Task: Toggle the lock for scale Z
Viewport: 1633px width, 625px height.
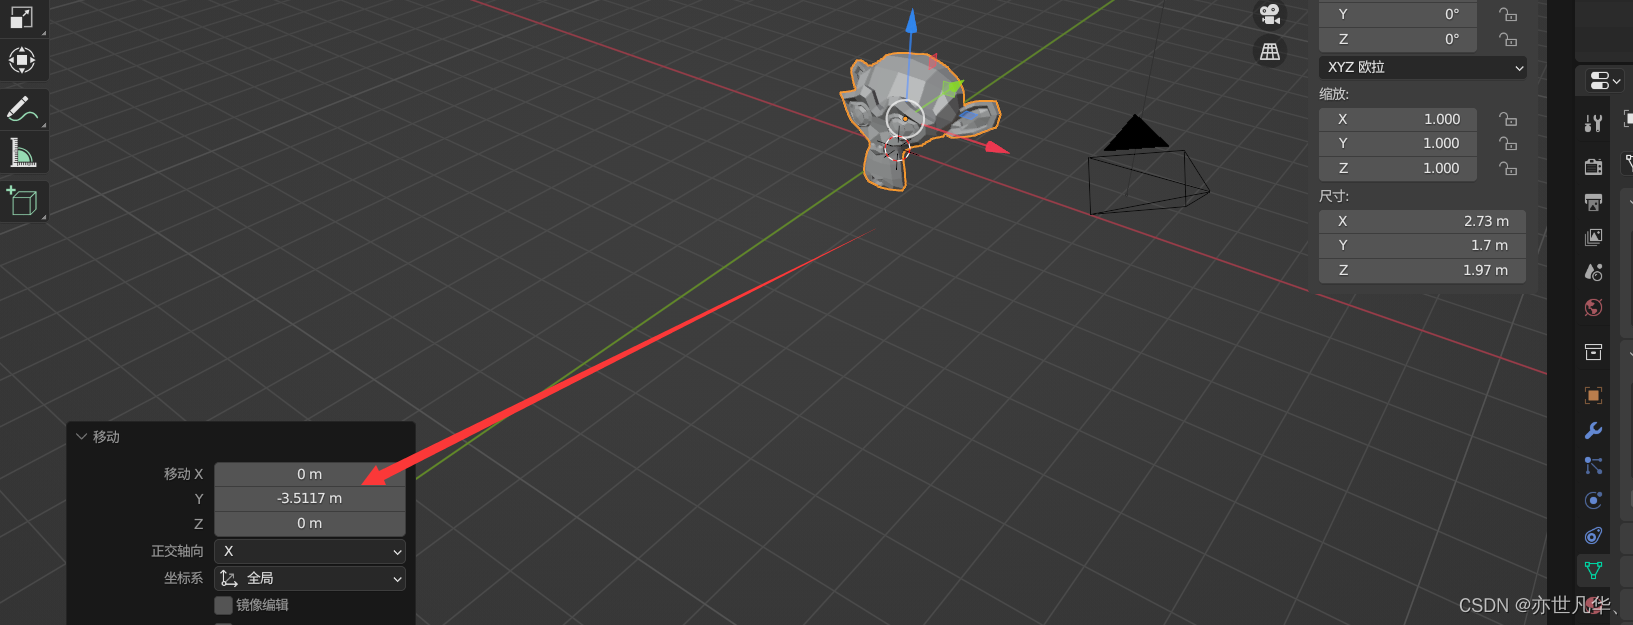Action: pyautogui.click(x=1508, y=168)
